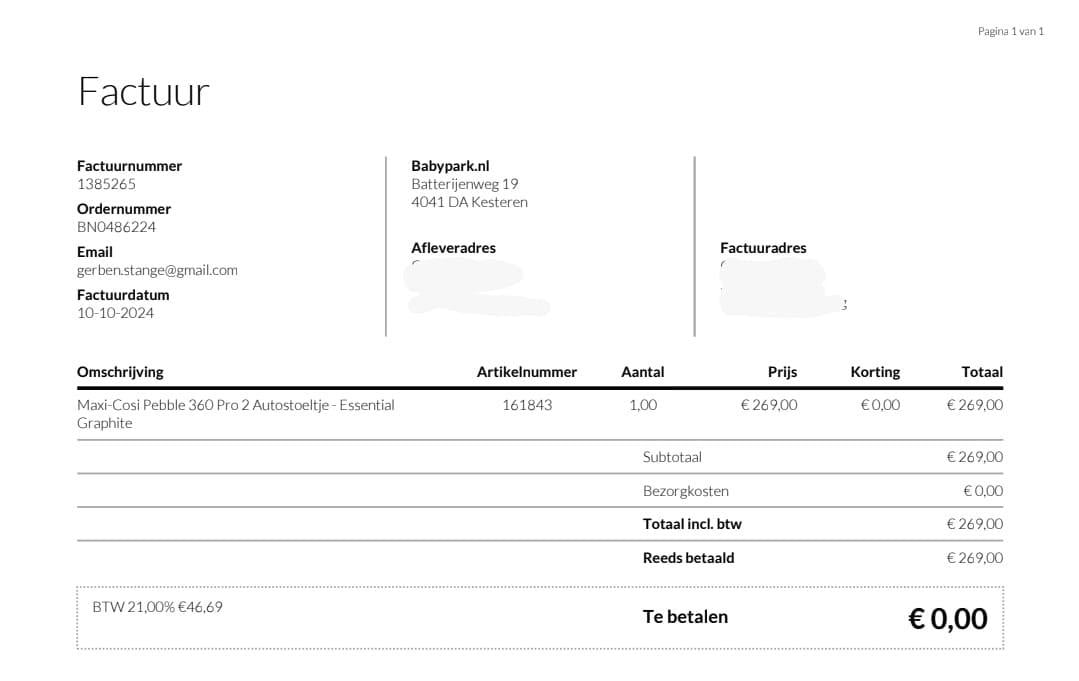Click order number BN0486224
Screen dimensions: 1079x681
pos(116,227)
